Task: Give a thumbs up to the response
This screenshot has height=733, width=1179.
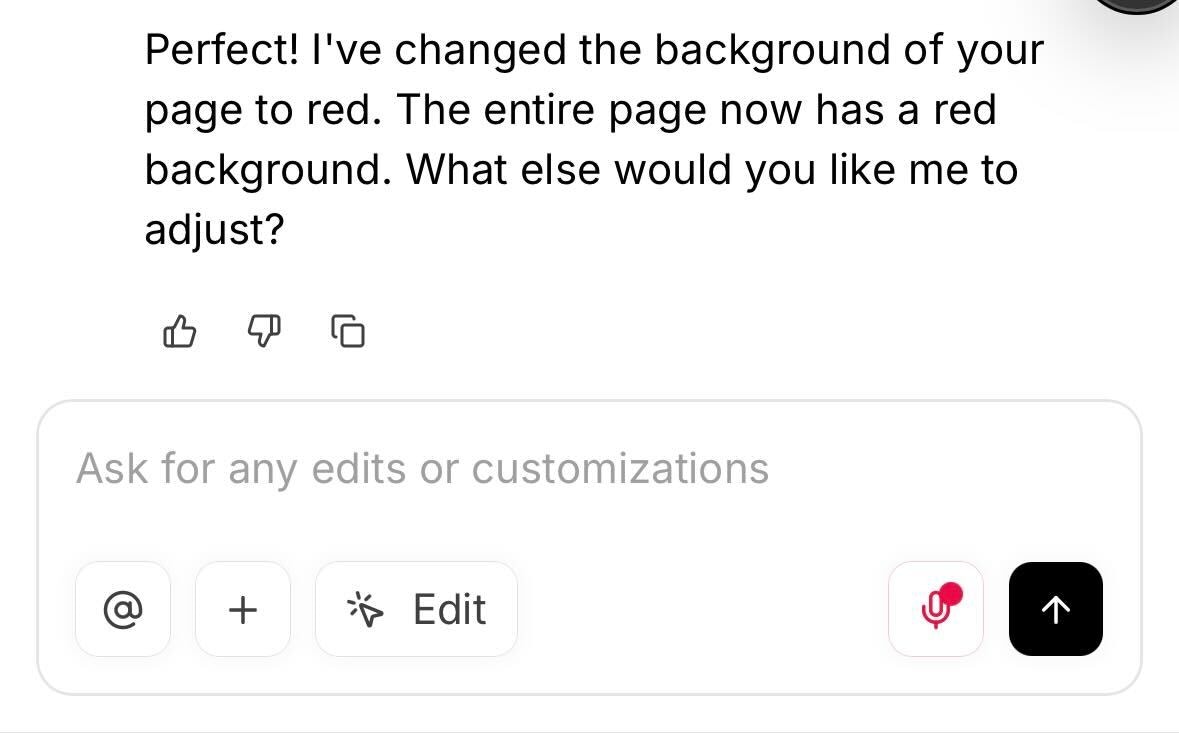Action: [180, 332]
